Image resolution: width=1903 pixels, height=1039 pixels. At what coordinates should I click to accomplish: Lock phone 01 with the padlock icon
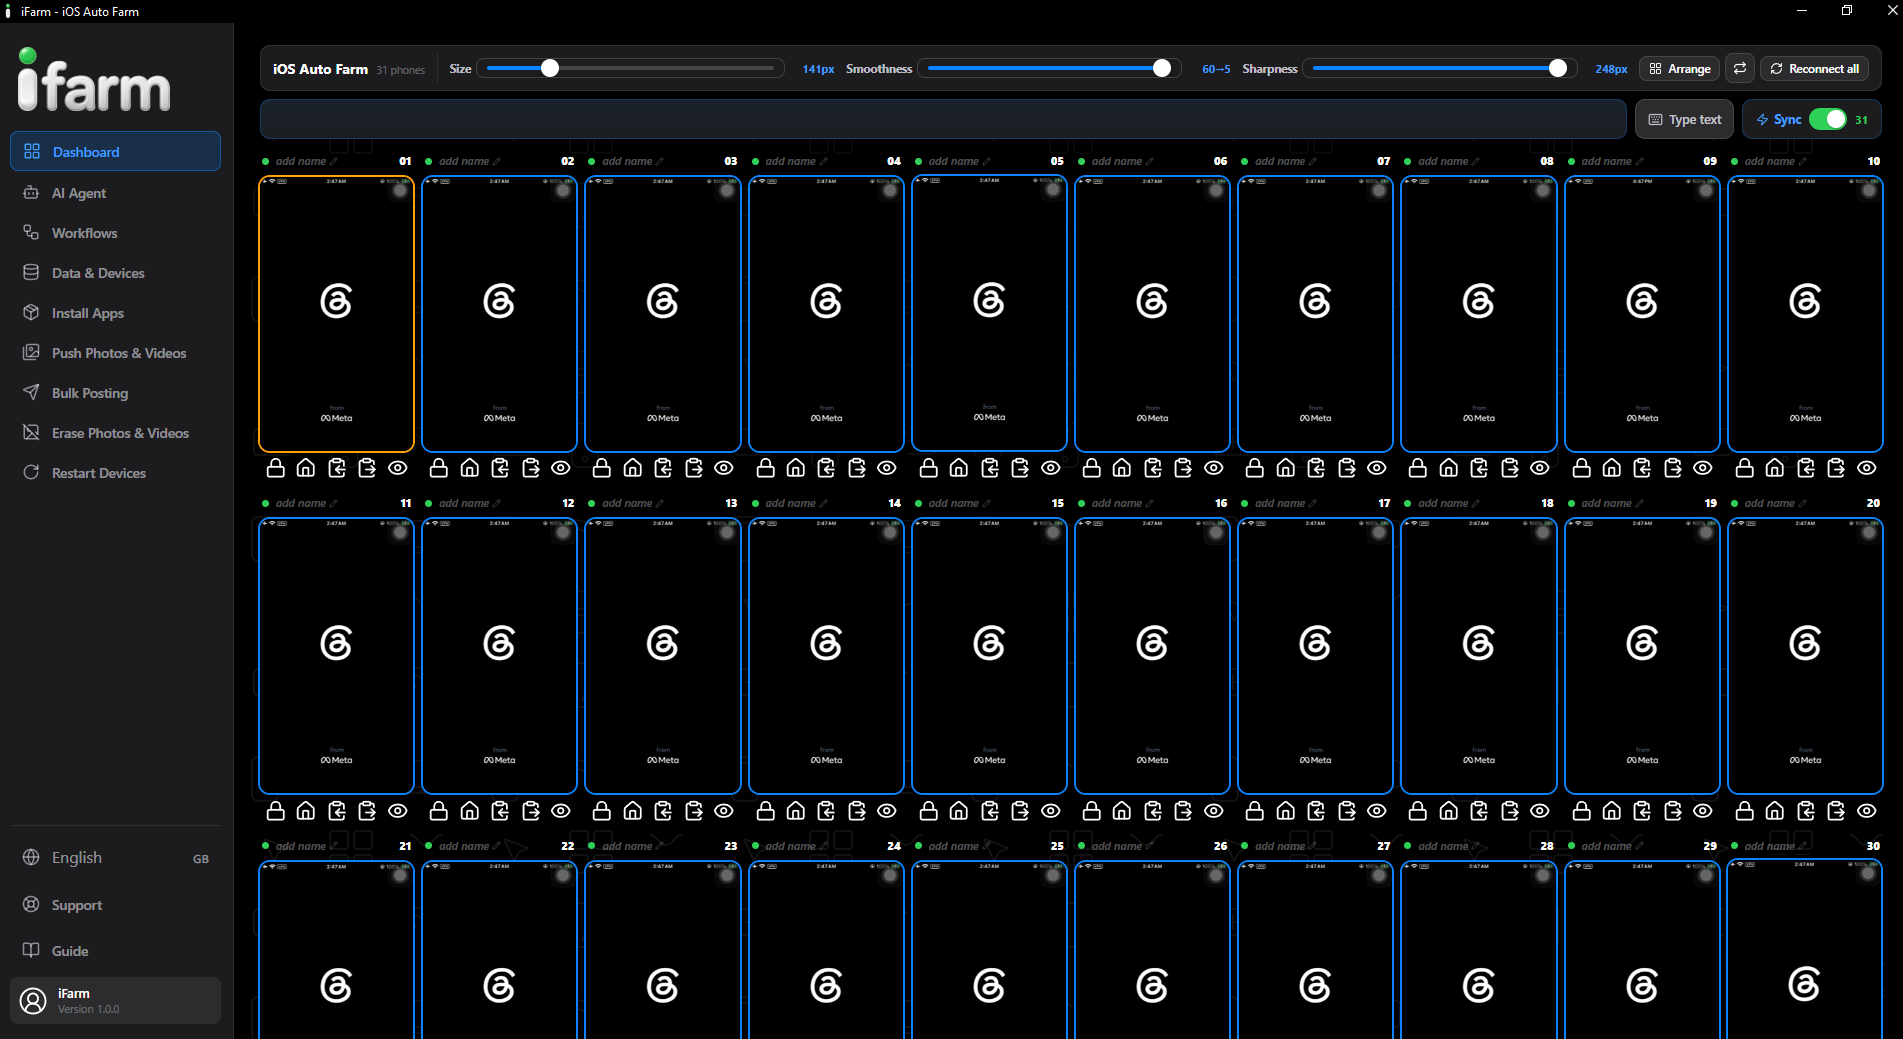click(276, 468)
